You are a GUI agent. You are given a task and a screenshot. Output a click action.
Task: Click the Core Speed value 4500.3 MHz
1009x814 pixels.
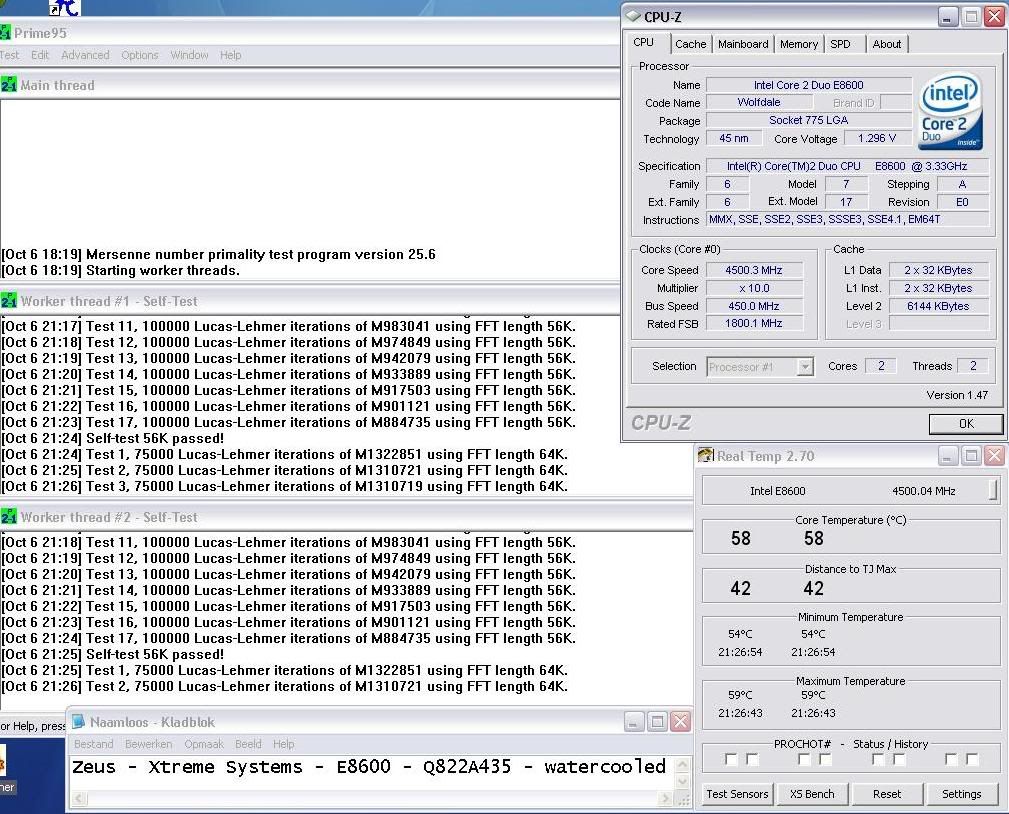754,270
